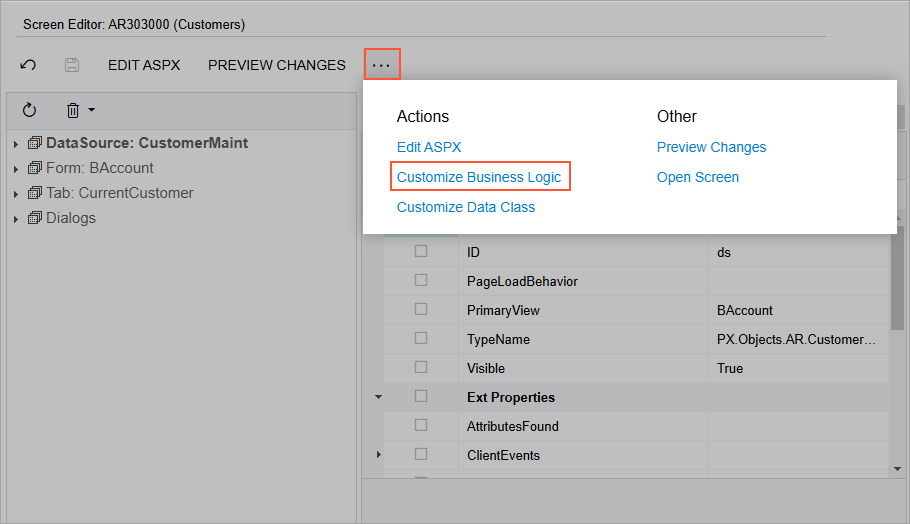
Task: Collapse the Ext Properties group
Action: tap(379, 397)
